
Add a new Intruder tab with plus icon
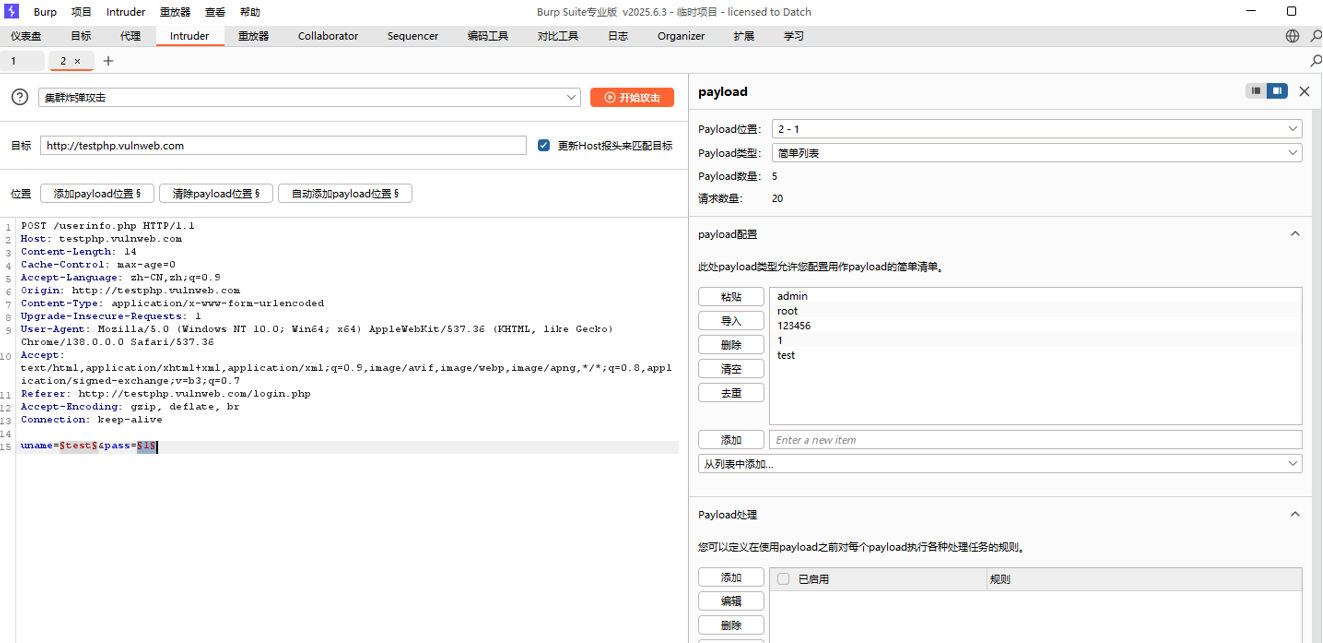tap(108, 61)
